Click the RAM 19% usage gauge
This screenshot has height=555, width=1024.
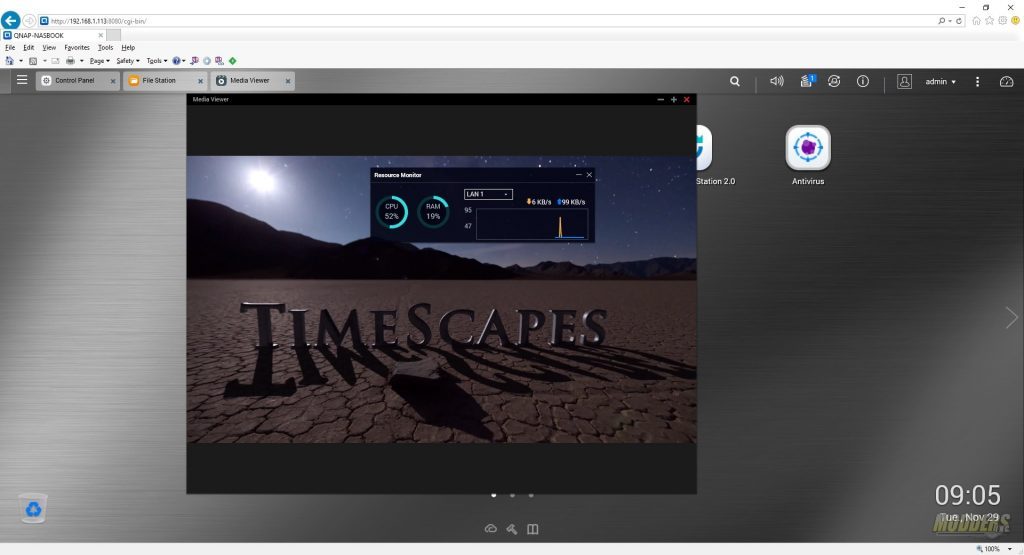click(x=433, y=212)
